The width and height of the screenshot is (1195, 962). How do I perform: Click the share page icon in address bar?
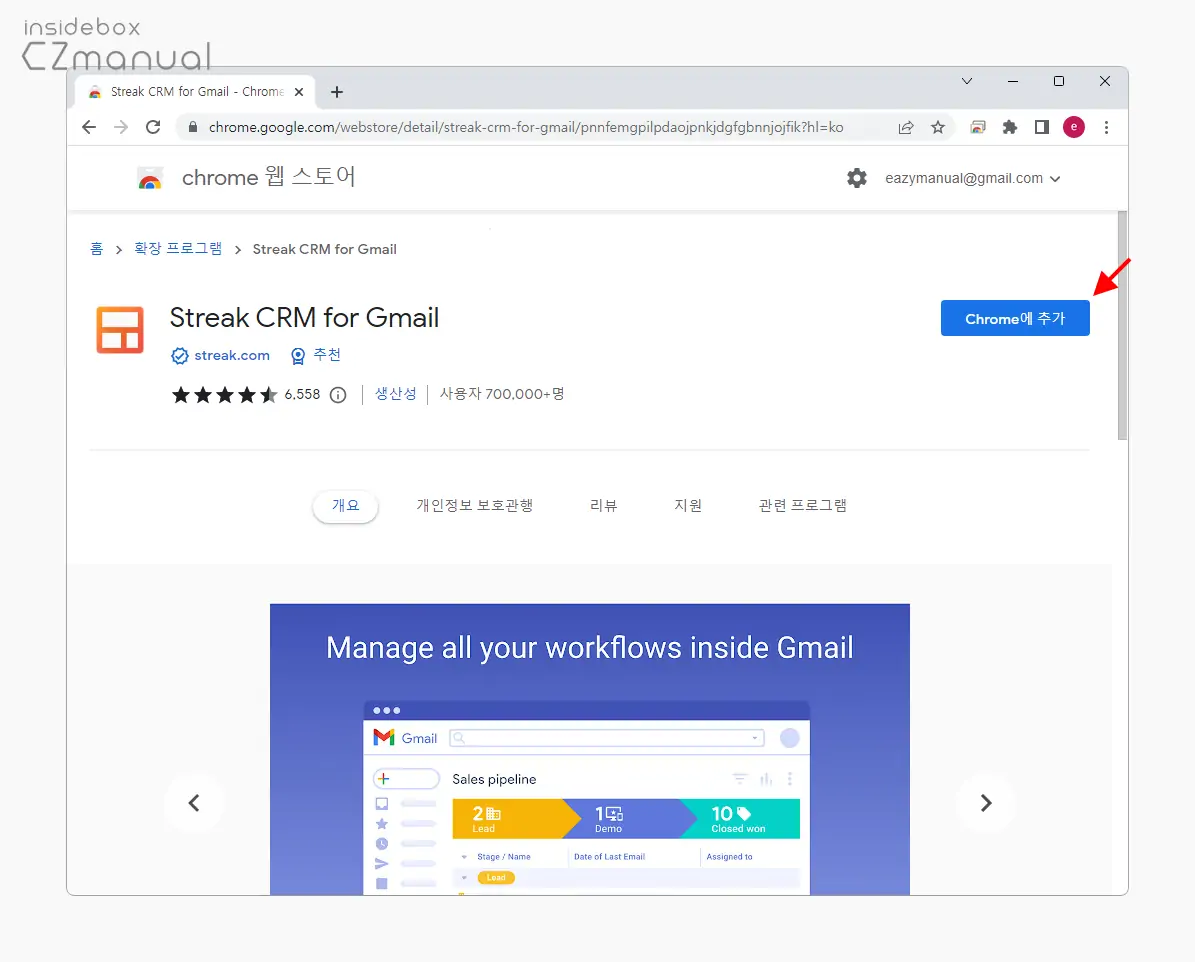(x=905, y=127)
